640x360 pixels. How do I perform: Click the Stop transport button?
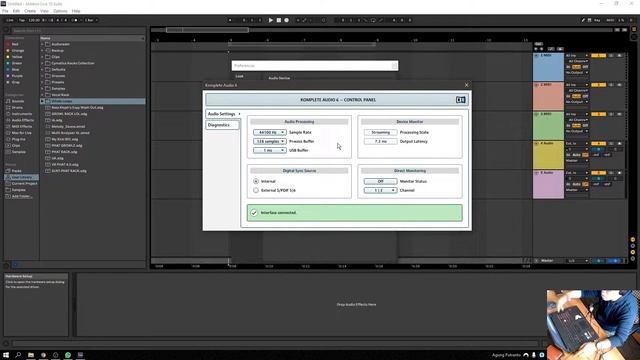(279, 20)
